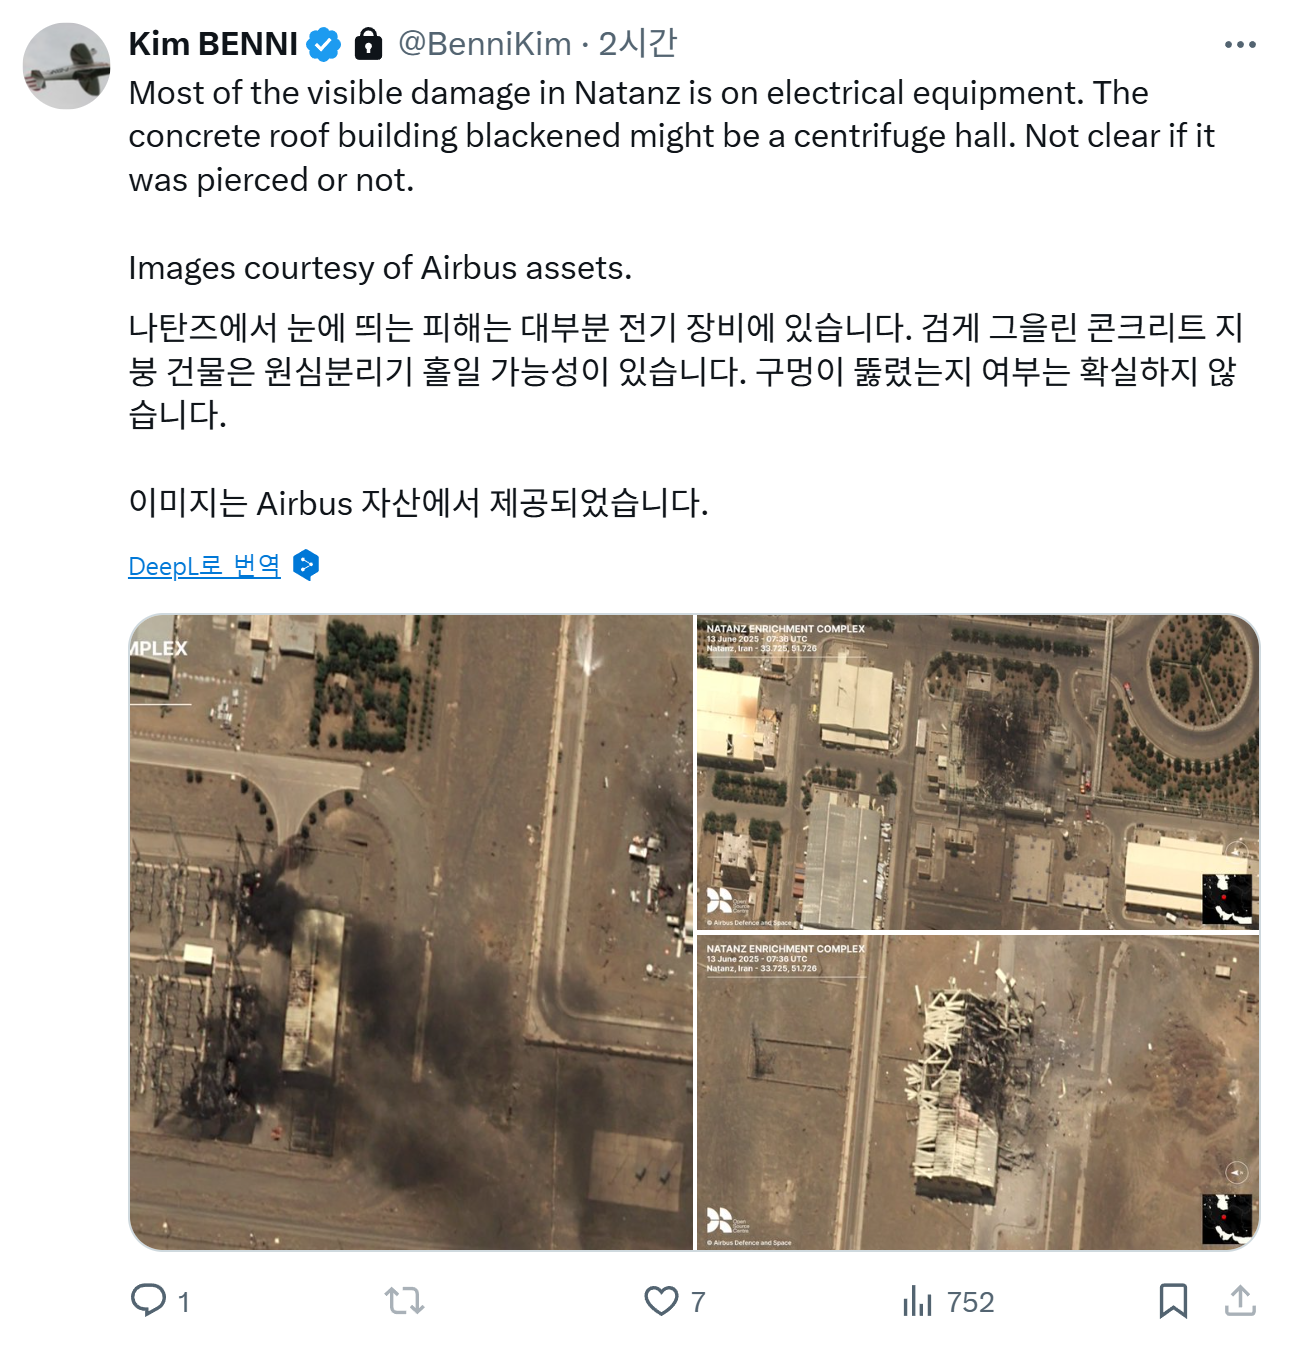Open the three-dot more options menu
Image resolution: width=1295 pixels, height=1345 pixels.
pyautogui.click(x=1240, y=45)
